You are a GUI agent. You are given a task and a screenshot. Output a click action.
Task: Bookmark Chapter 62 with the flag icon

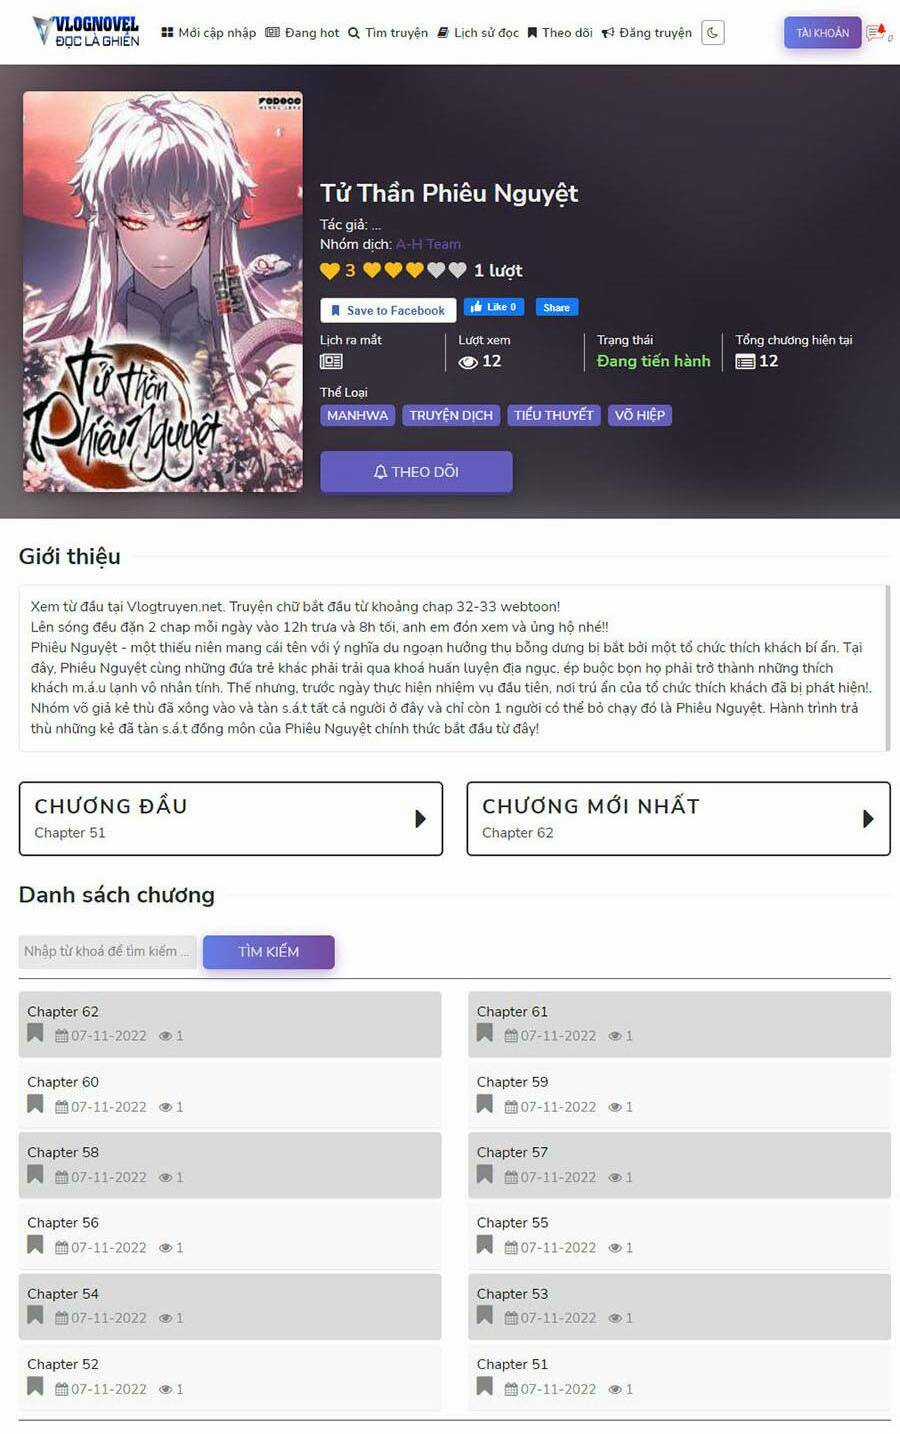click(35, 1034)
